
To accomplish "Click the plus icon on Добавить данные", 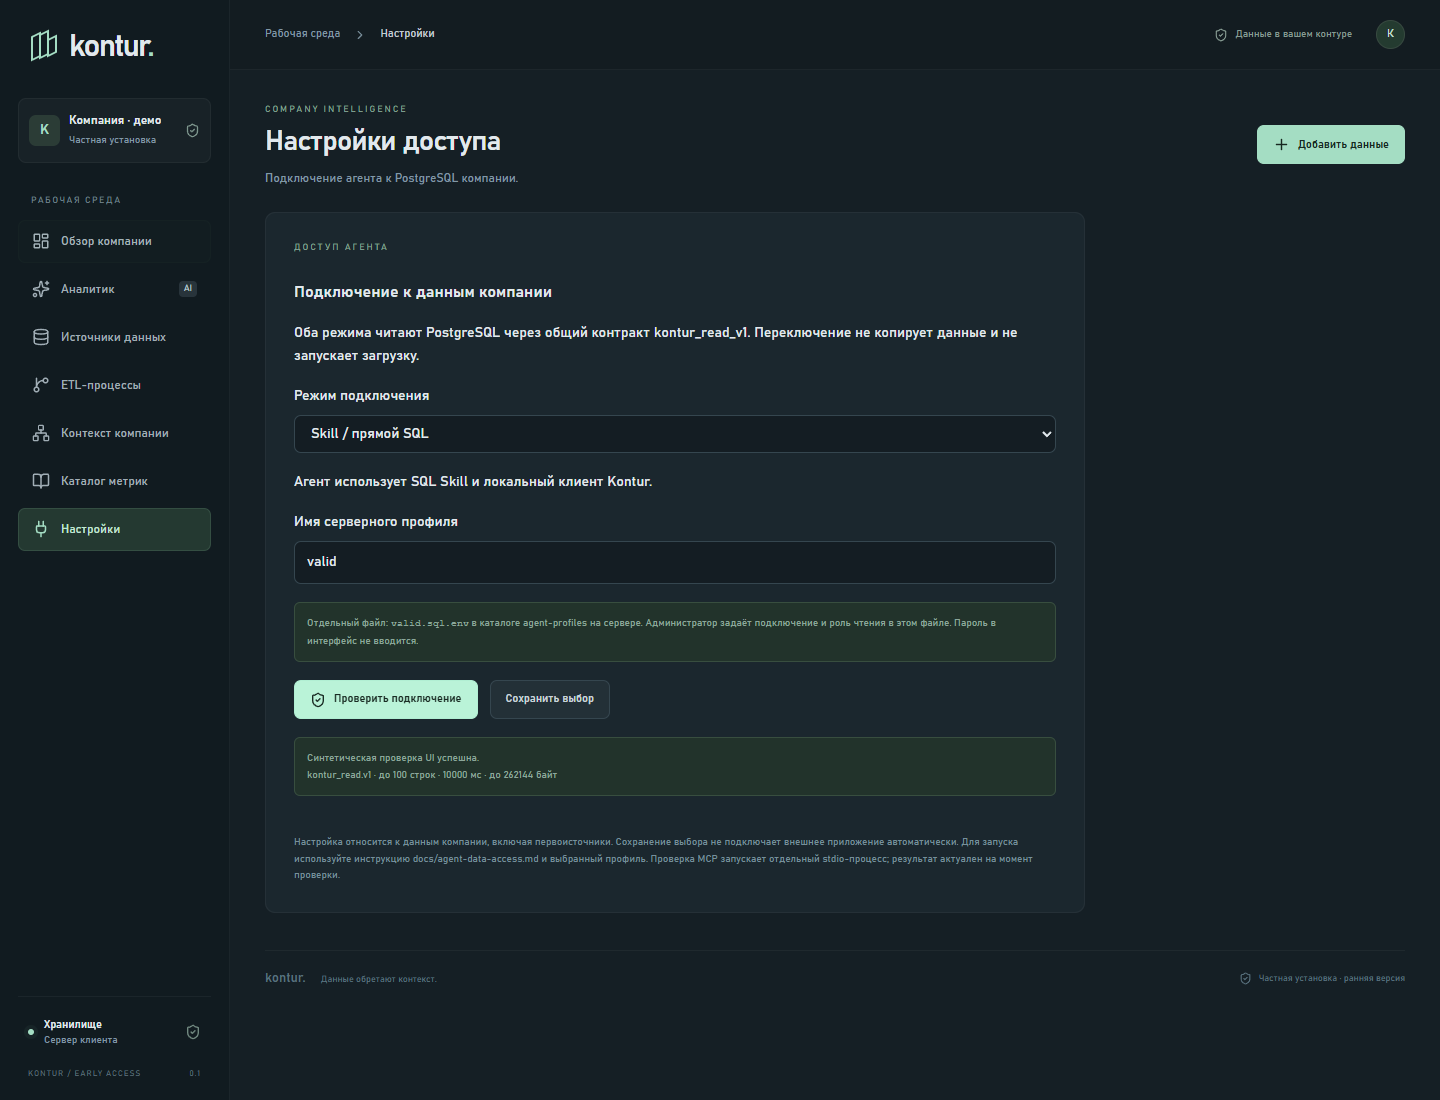I will (x=1281, y=145).
